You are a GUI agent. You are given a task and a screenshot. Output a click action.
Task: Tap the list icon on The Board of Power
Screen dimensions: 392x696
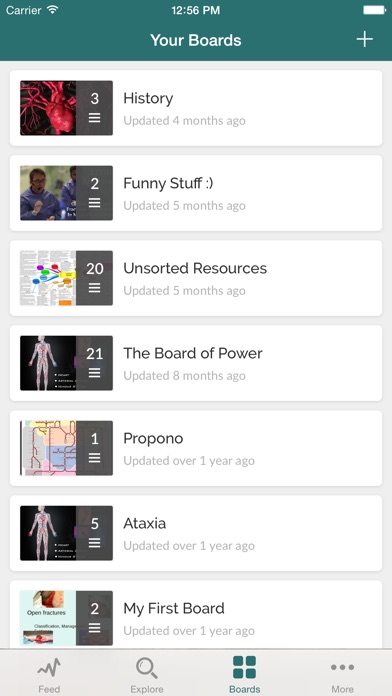tap(95, 373)
